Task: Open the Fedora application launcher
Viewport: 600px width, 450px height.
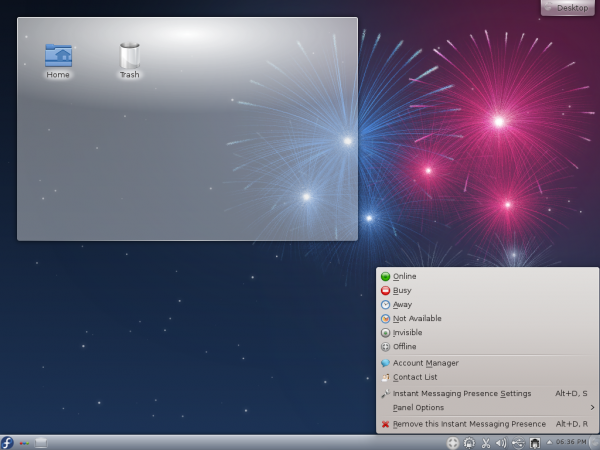Action: point(7,442)
